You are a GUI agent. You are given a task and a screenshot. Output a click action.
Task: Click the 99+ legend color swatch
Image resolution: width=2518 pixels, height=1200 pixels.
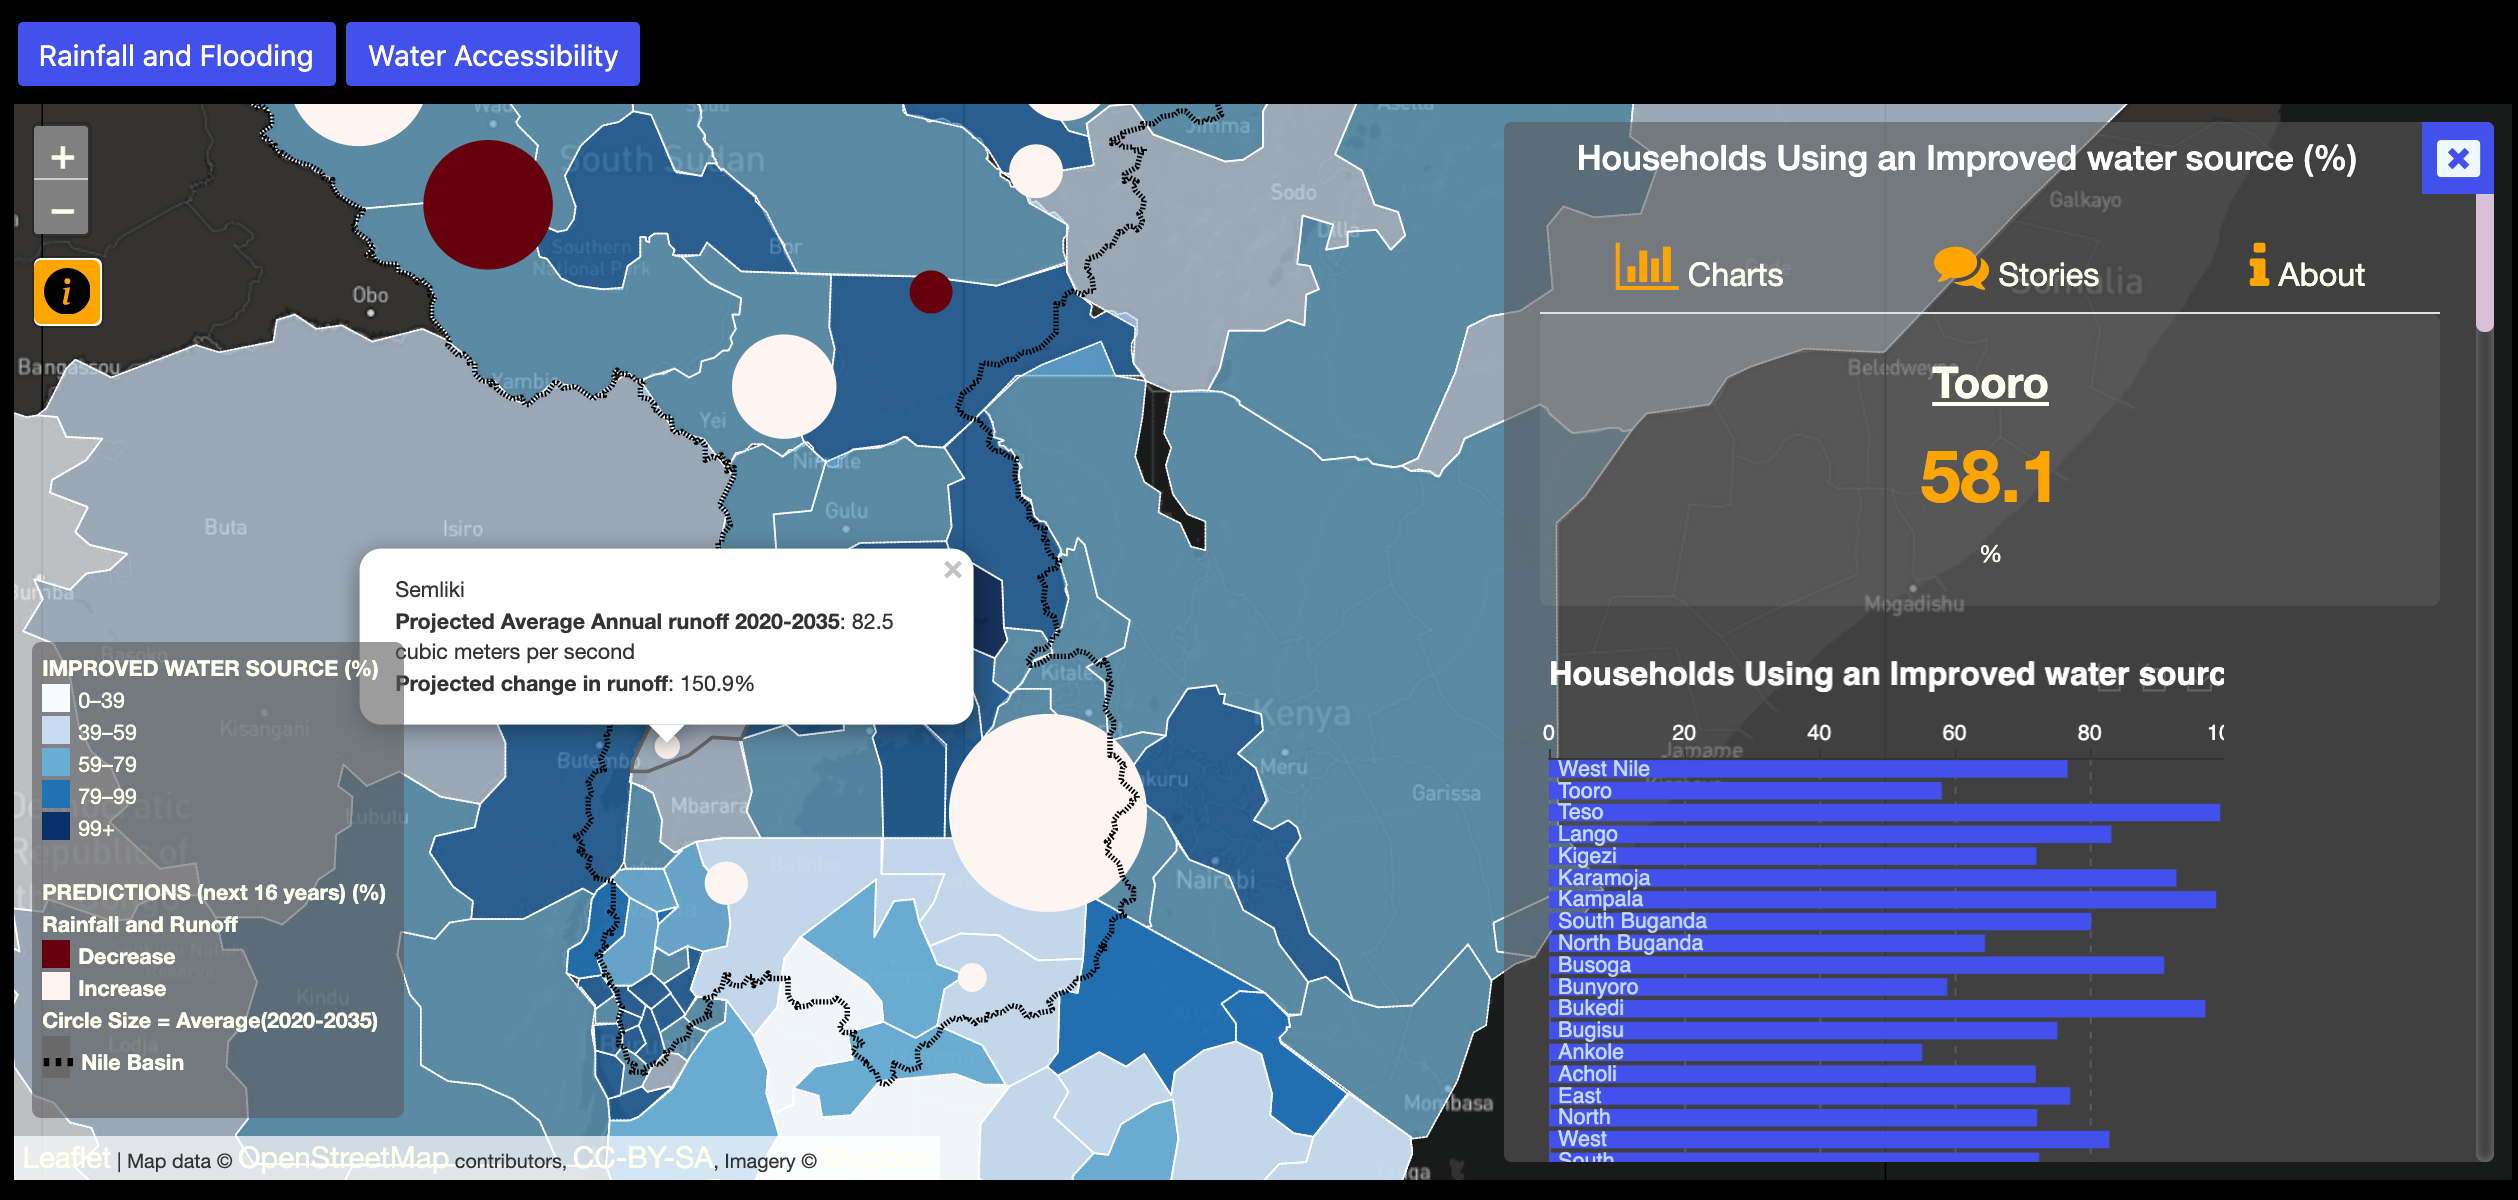pos(56,828)
